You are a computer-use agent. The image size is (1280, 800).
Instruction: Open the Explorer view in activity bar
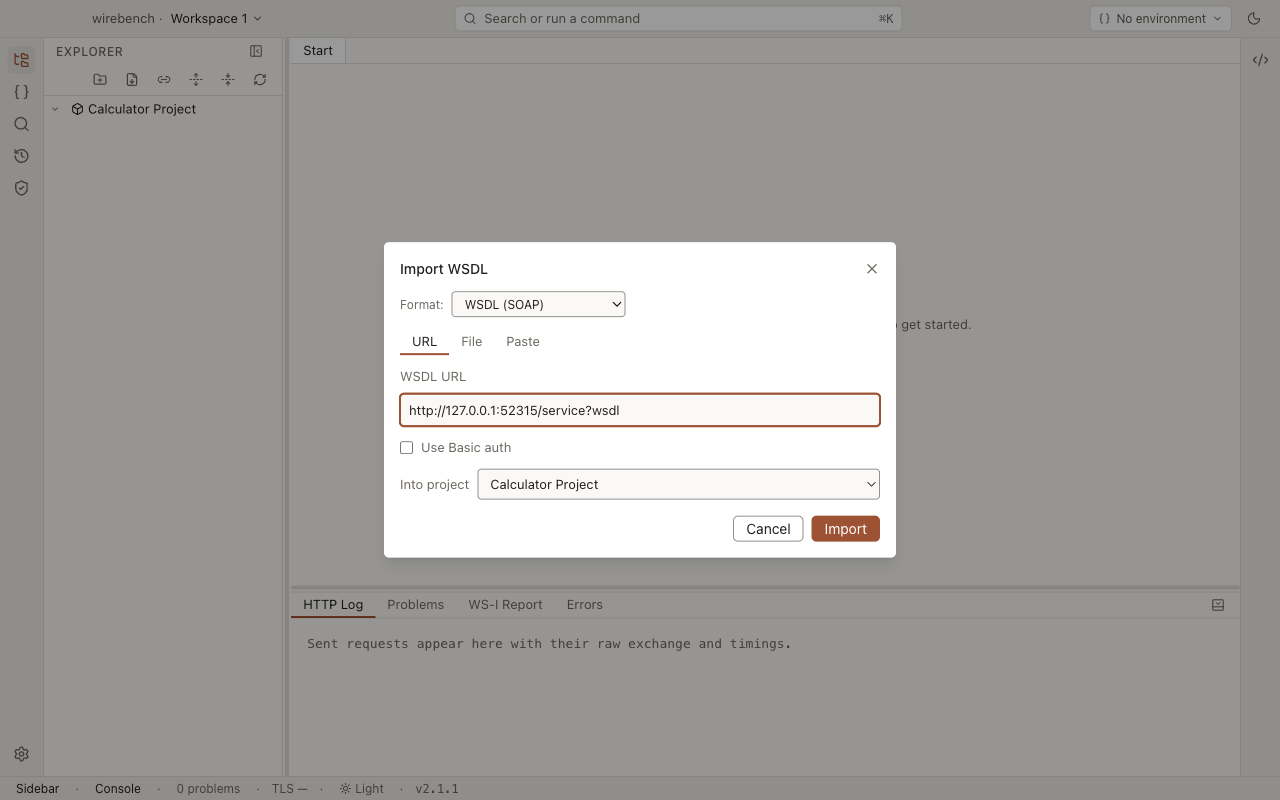tap(21, 60)
